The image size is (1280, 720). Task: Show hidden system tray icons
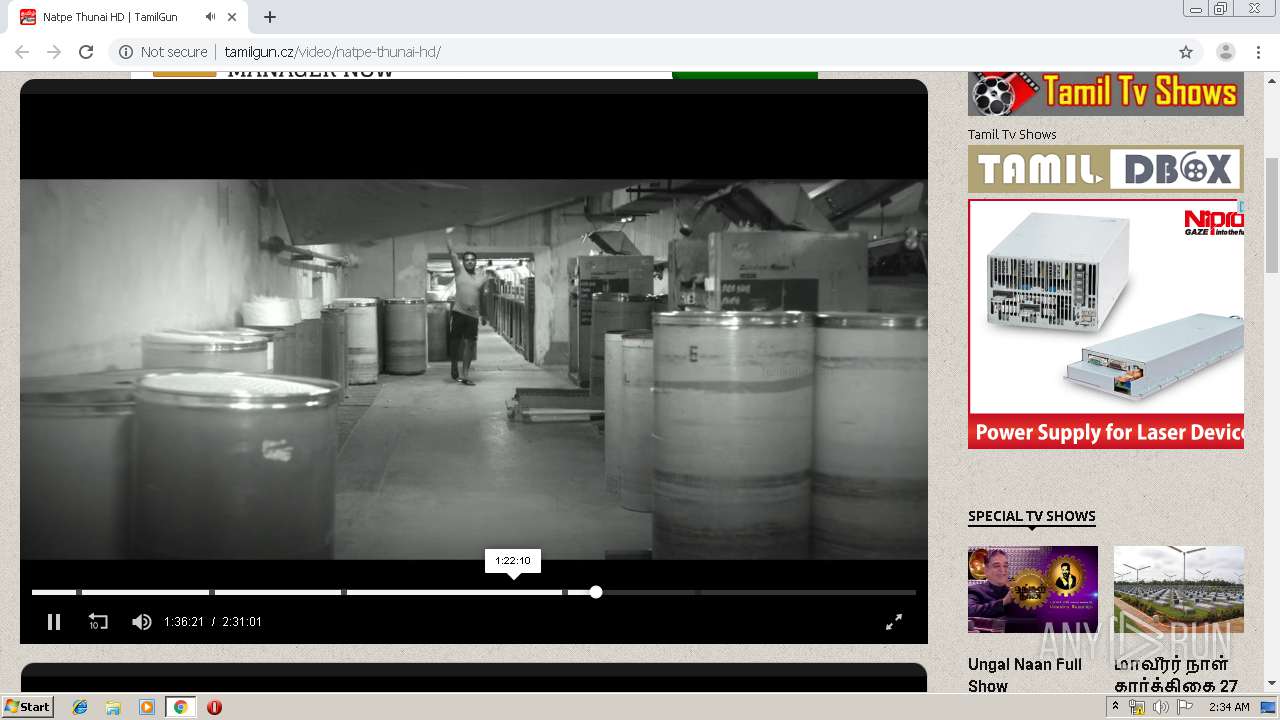coord(1115,707)
